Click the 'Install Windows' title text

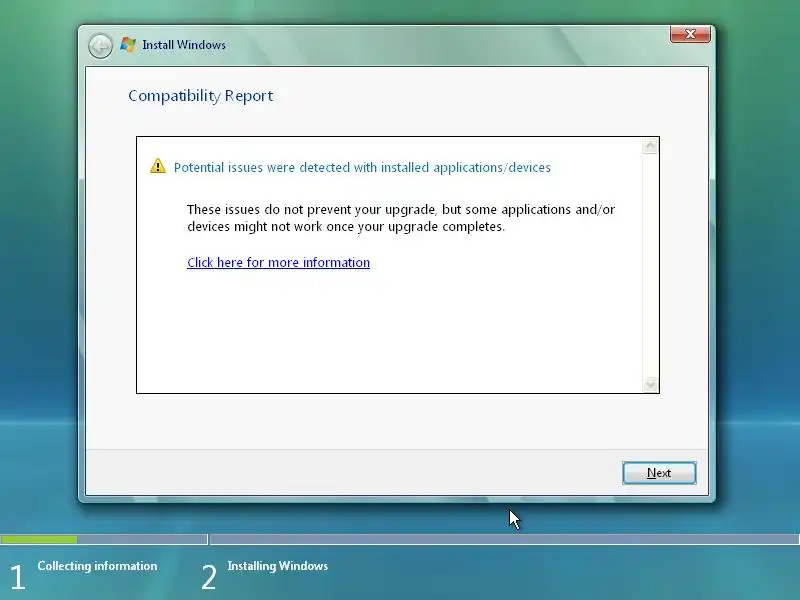[184, 45]
